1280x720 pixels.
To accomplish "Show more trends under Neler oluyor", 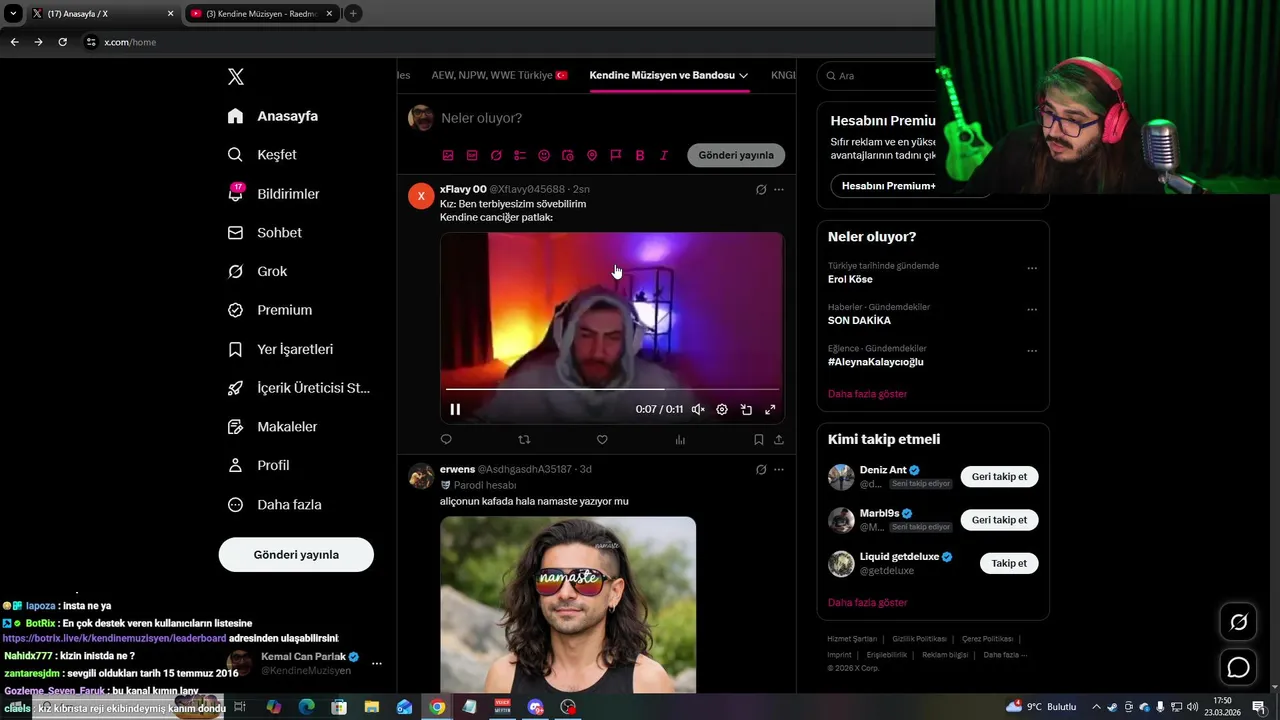I will tap(867, 394).
